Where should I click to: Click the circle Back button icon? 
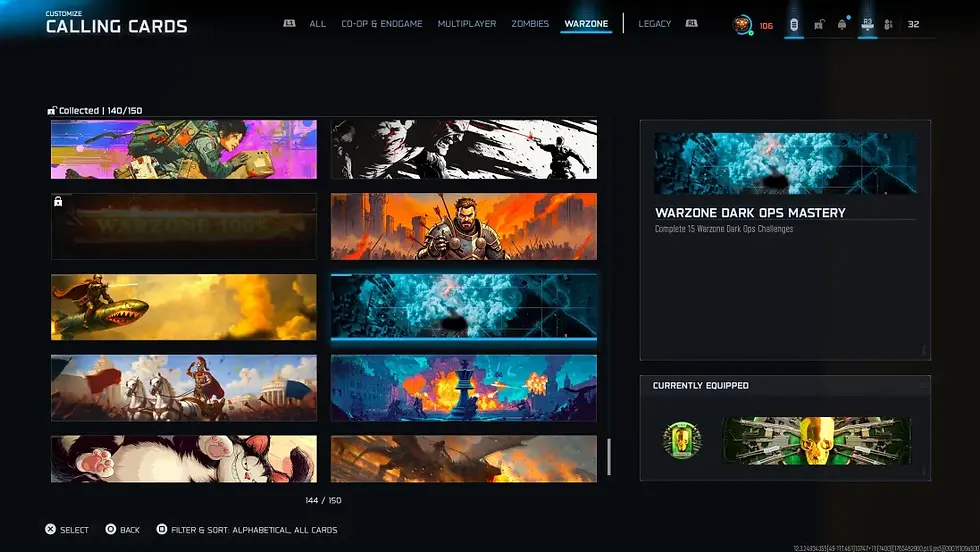tap(111, 529)
